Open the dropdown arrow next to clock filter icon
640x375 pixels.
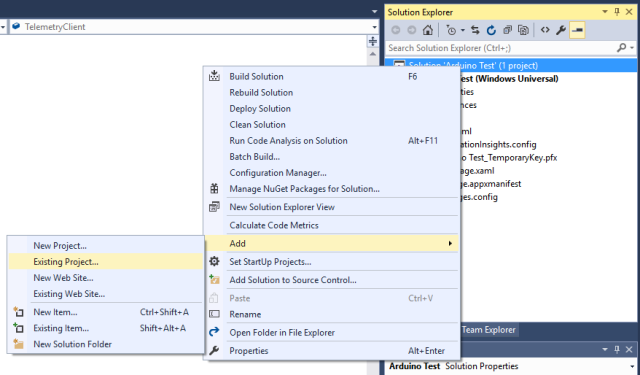[462, 30]
